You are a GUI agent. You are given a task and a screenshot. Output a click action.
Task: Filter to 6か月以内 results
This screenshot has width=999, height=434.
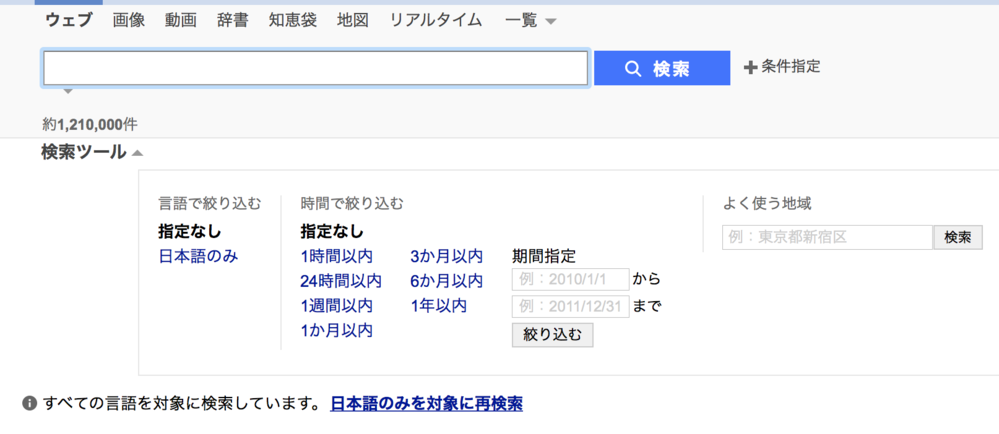(446, 281)
